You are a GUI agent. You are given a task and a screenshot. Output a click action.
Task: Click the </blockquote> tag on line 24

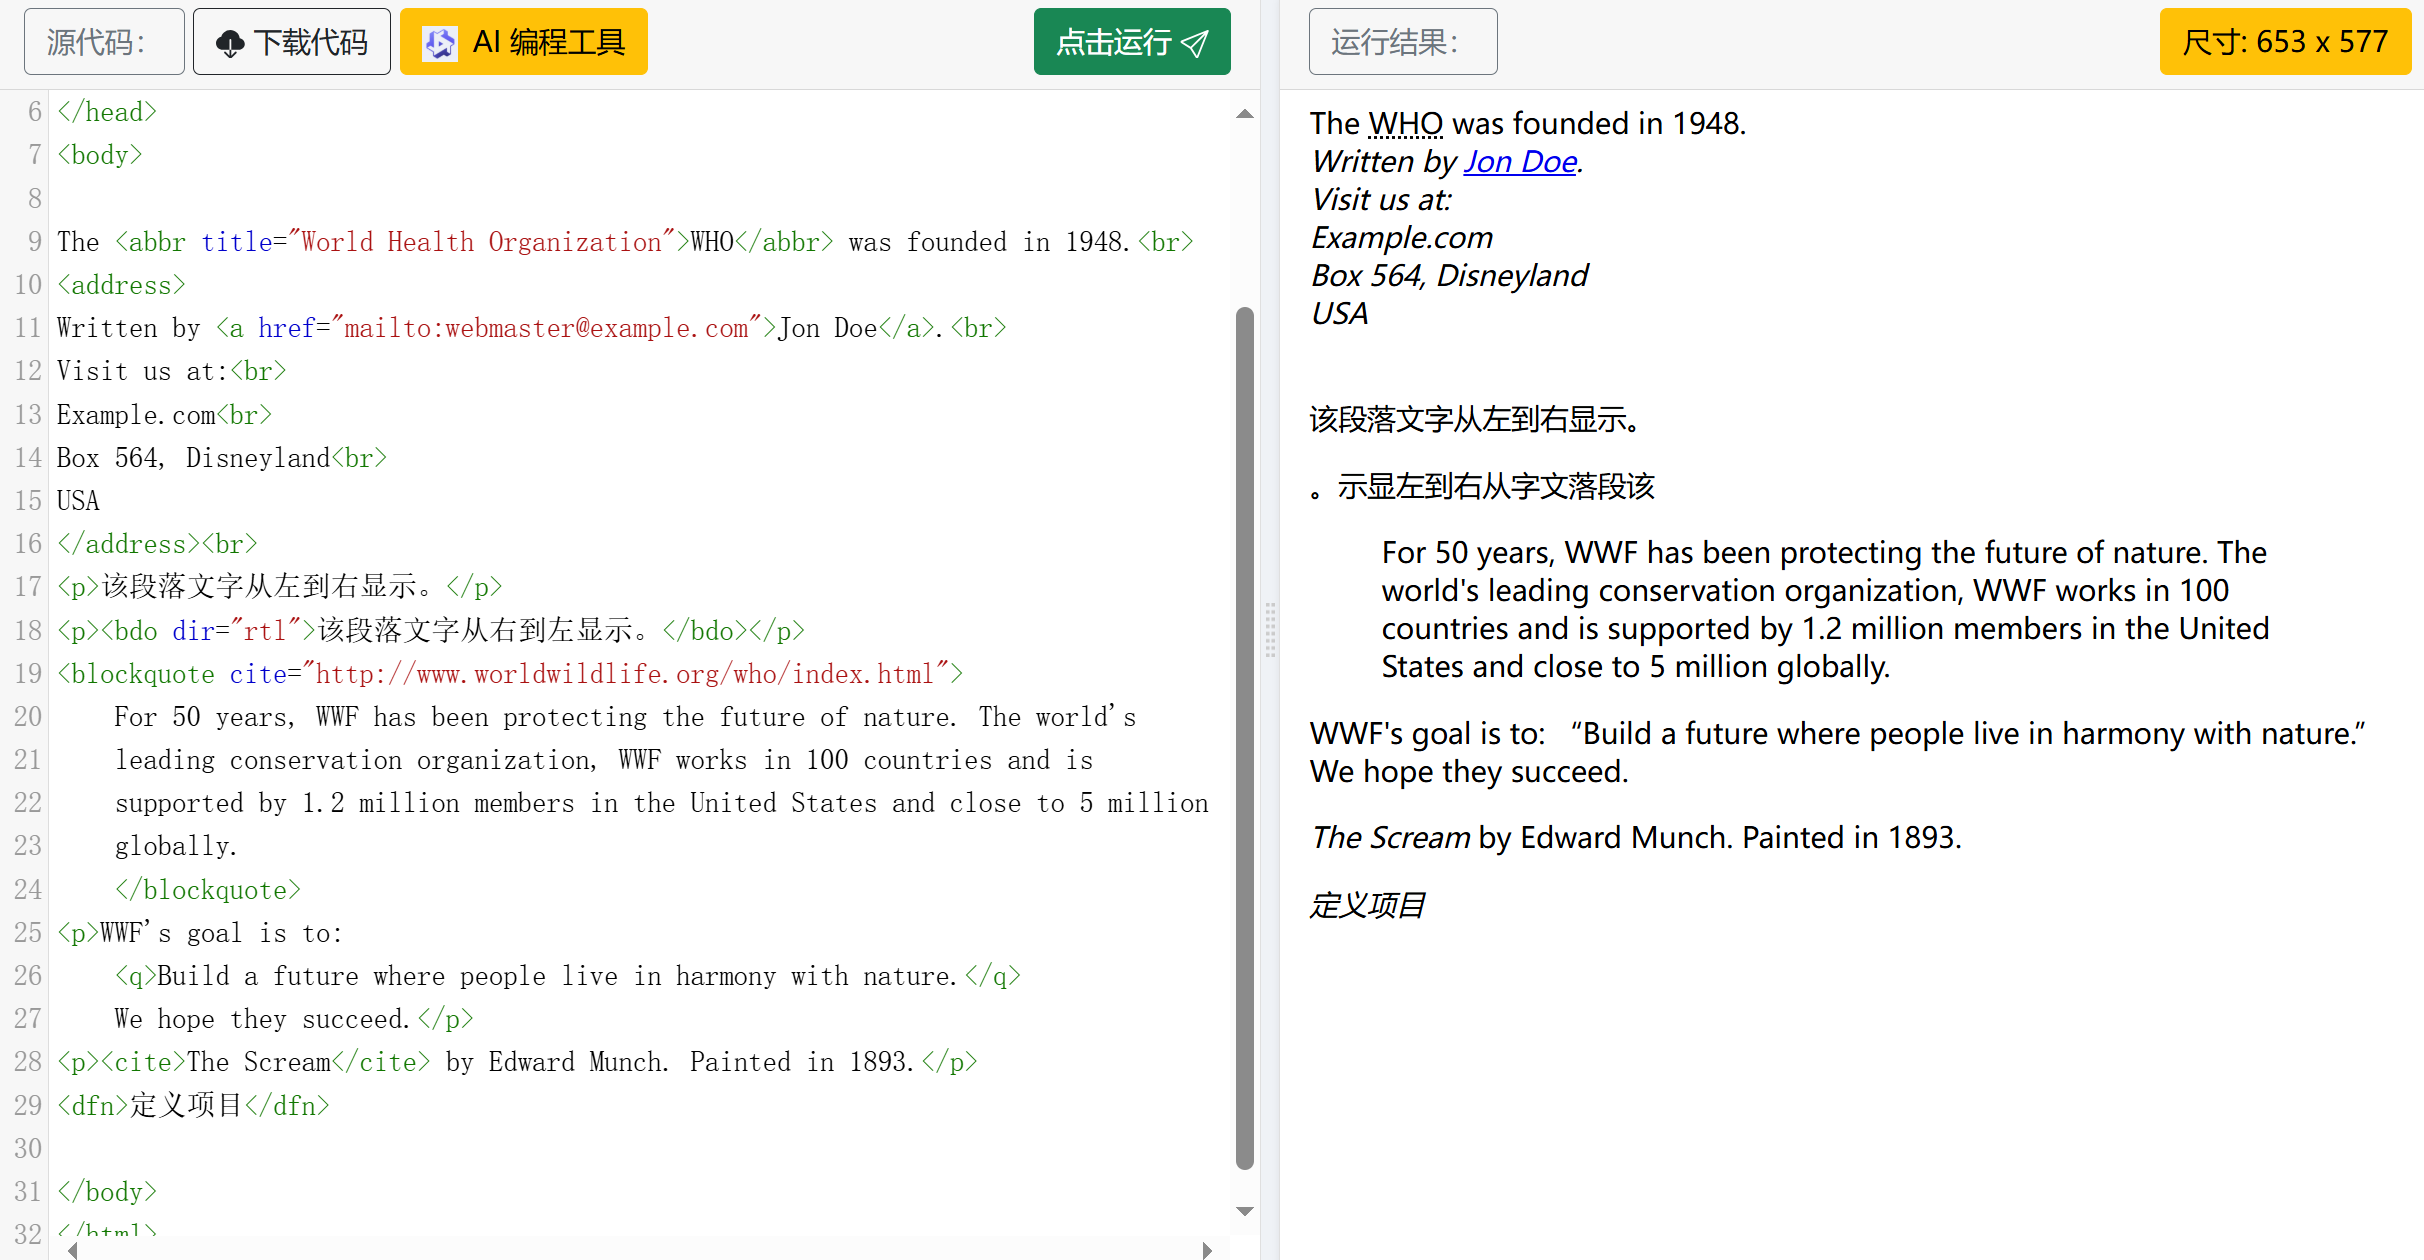click(x=208, y=890)
